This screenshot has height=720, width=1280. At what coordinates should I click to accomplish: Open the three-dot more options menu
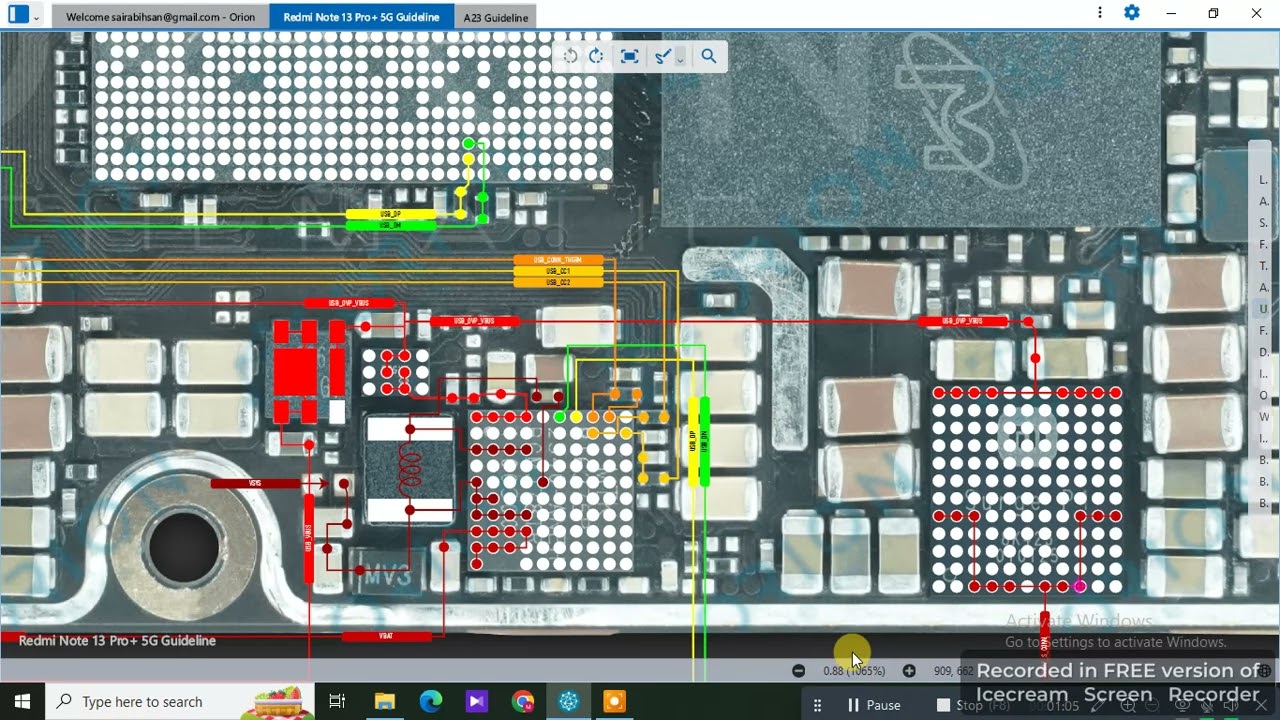coord(1100,13)
